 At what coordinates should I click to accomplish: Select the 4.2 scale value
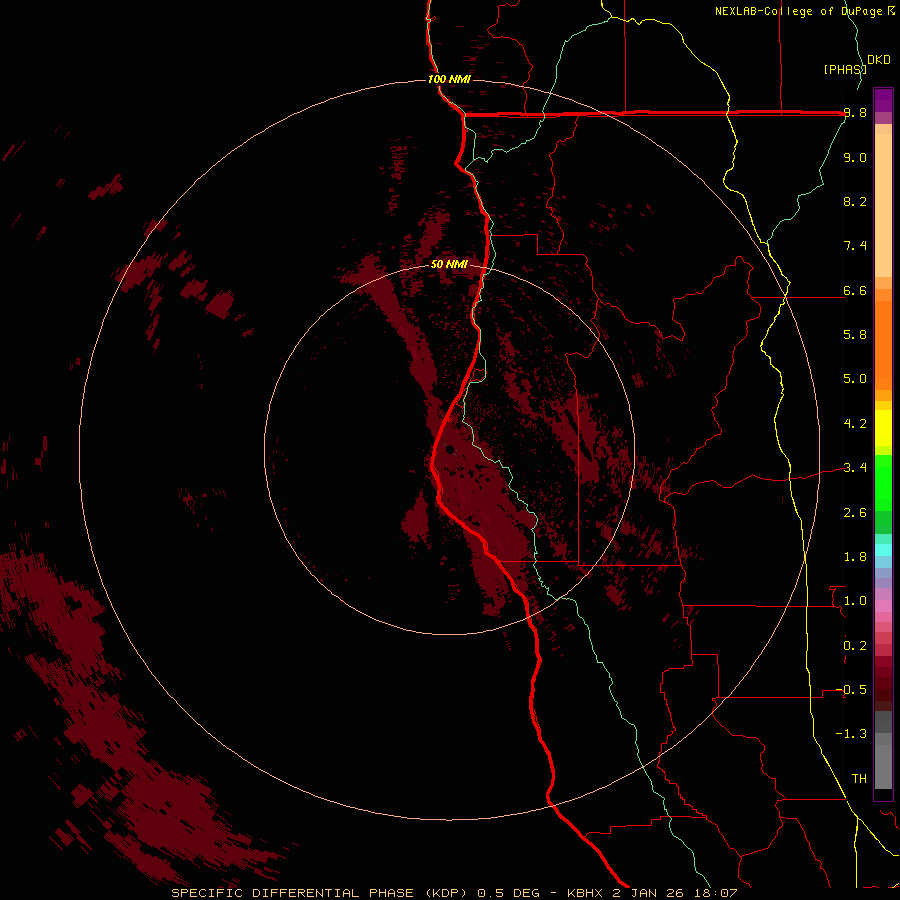point(855,424)
